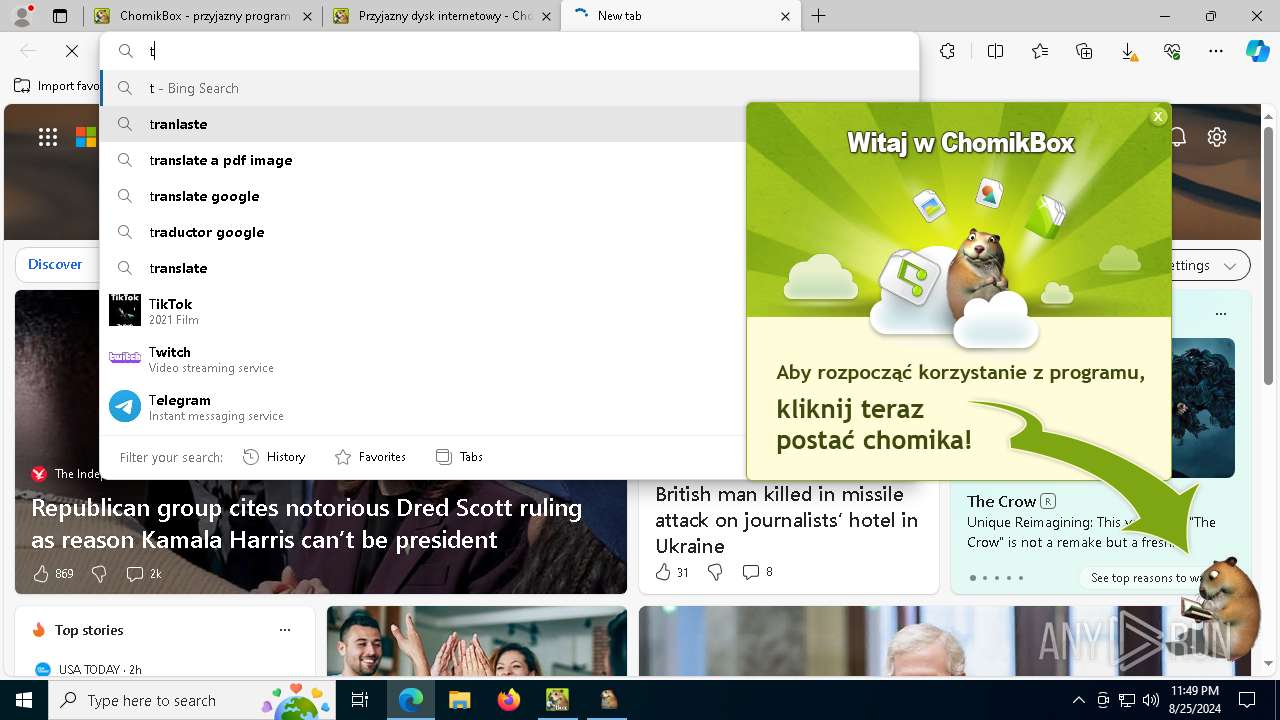Stop loading page with X button
1280x720 pixels.
tap(72, 51)
